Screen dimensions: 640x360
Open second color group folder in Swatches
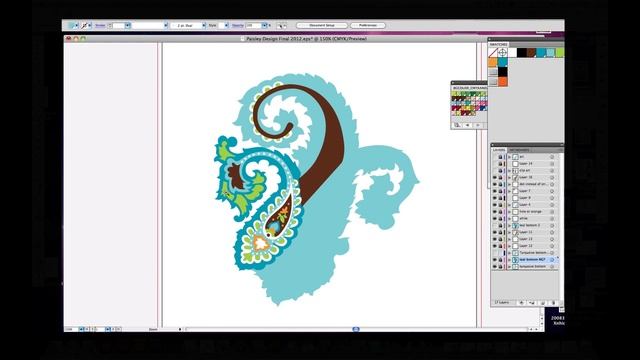[493, 81]
